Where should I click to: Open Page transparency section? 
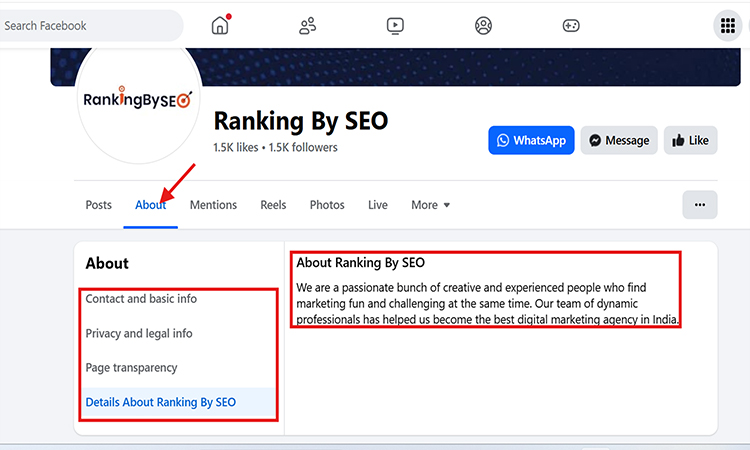pyautogui.click(x=131, y=367)
